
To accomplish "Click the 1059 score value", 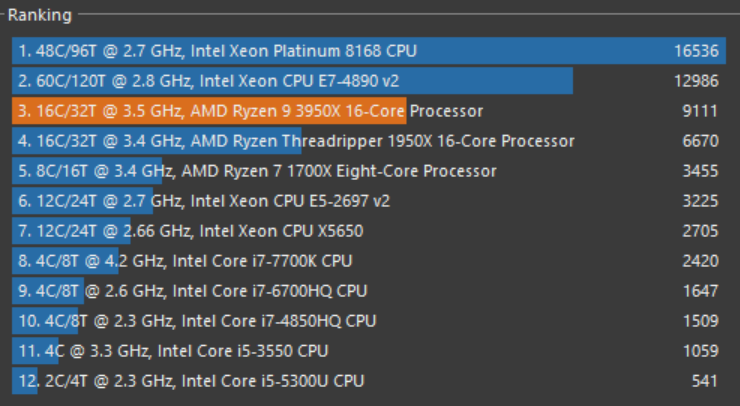I will click(x=700, y=351).
